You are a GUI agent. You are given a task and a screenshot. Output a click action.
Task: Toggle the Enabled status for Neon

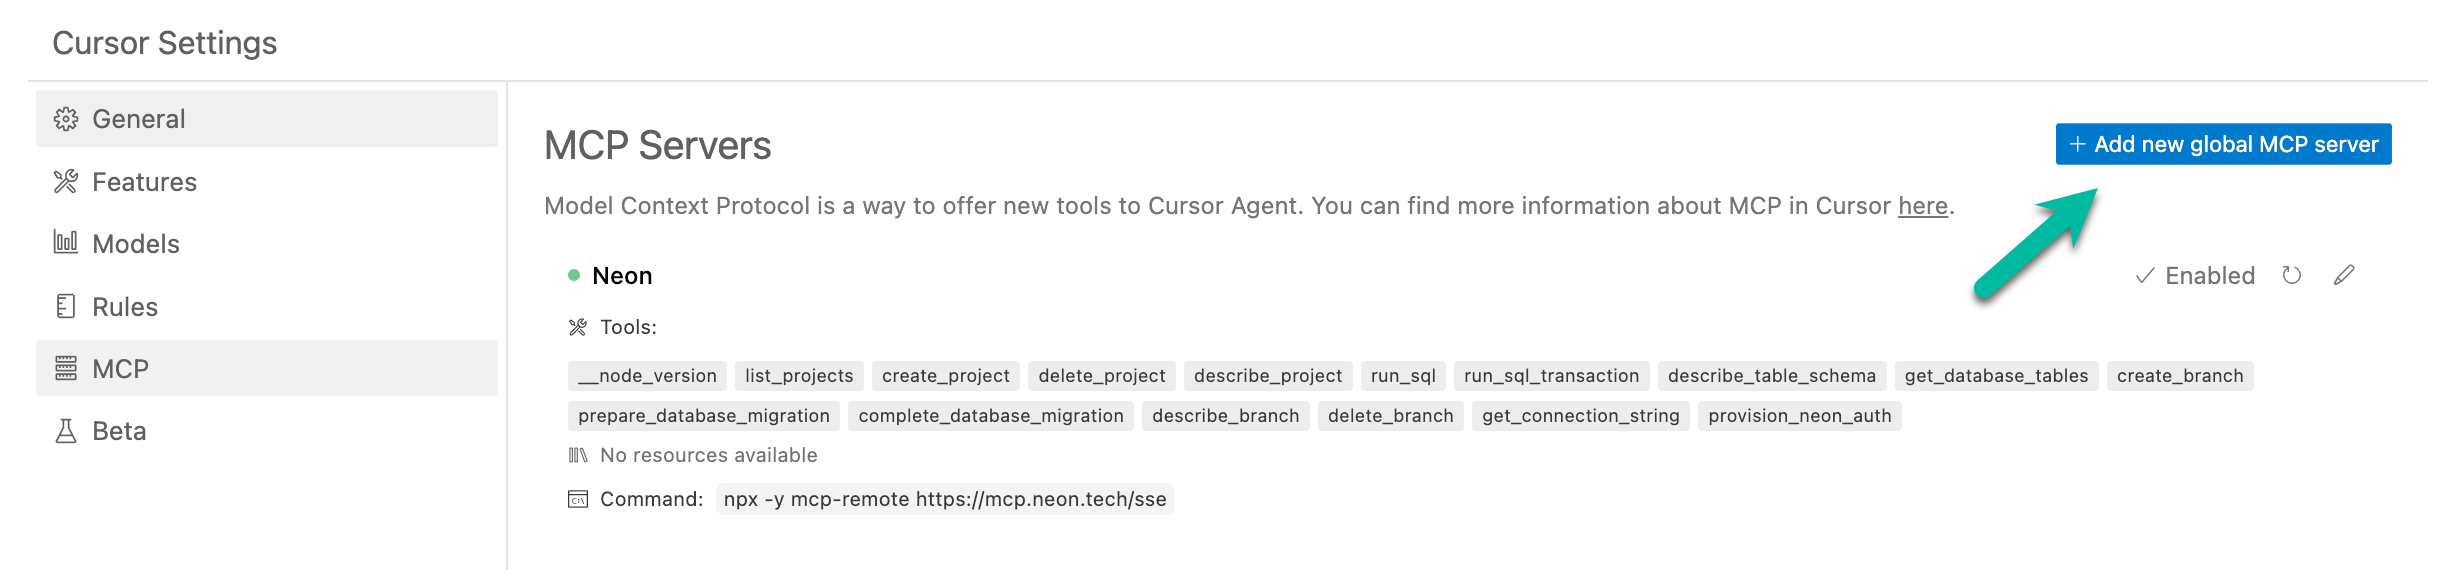pyautogui.click(x=2195, y=276)
